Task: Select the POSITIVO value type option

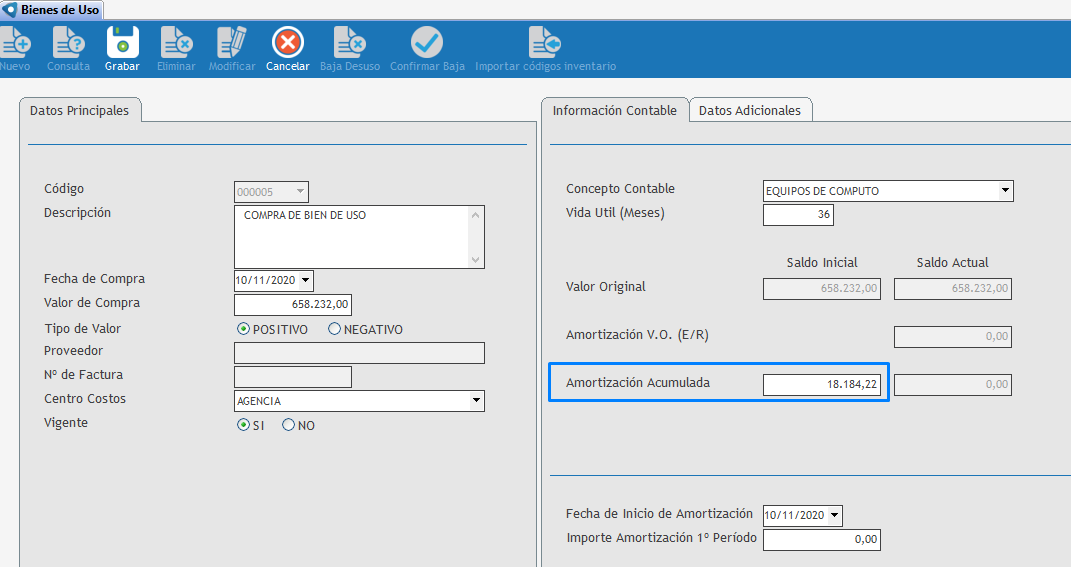Action: click(x=243, y=329)
